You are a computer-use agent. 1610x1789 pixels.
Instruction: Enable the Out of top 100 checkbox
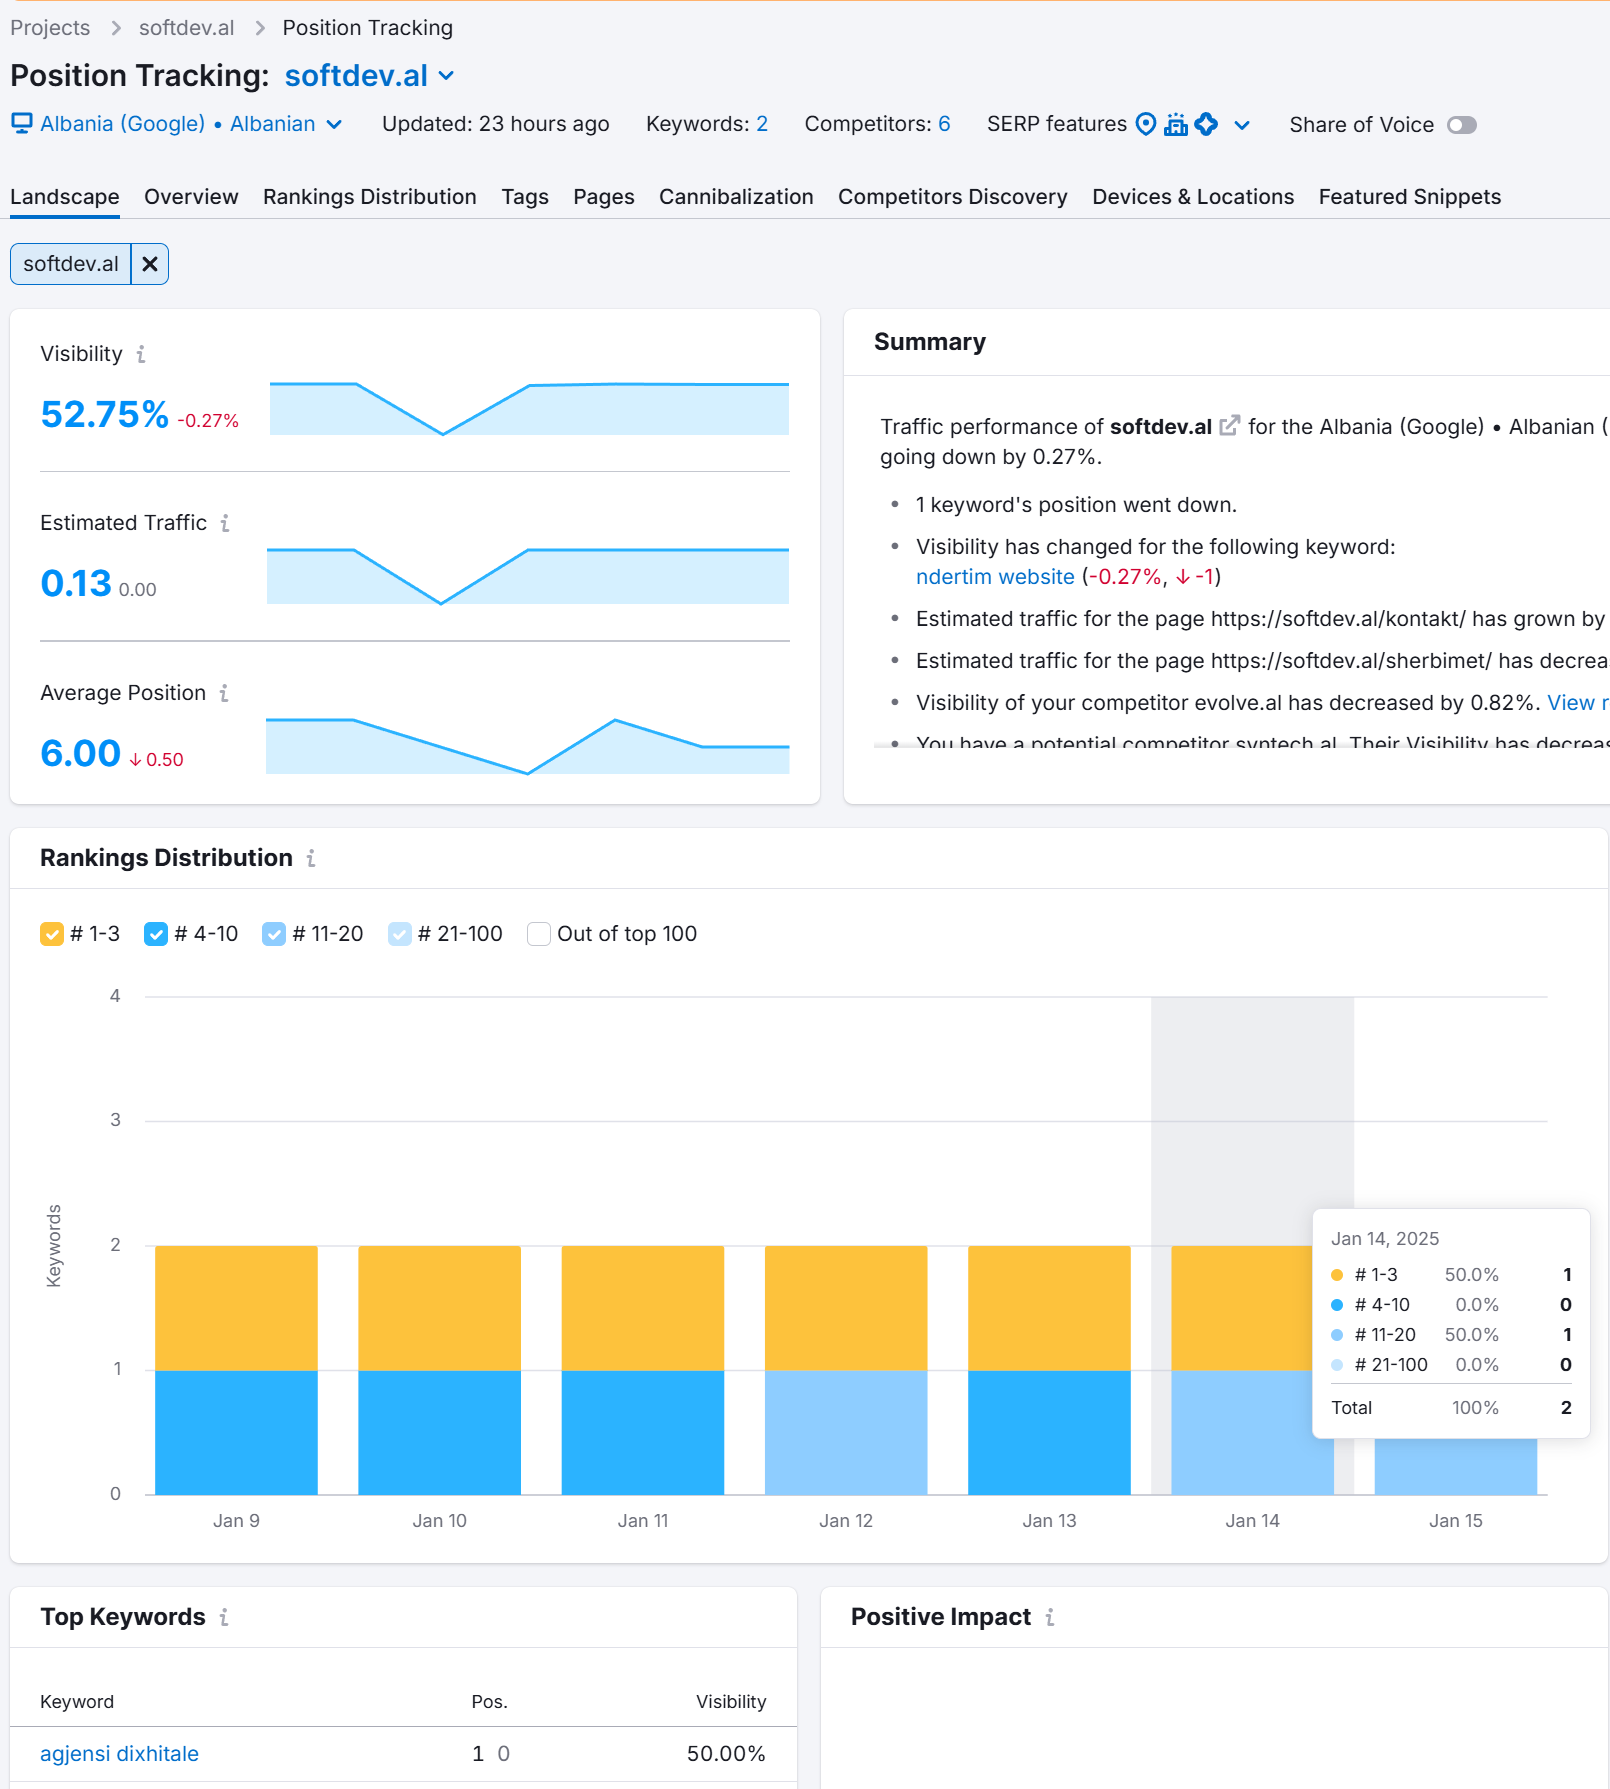pos(539,934)
